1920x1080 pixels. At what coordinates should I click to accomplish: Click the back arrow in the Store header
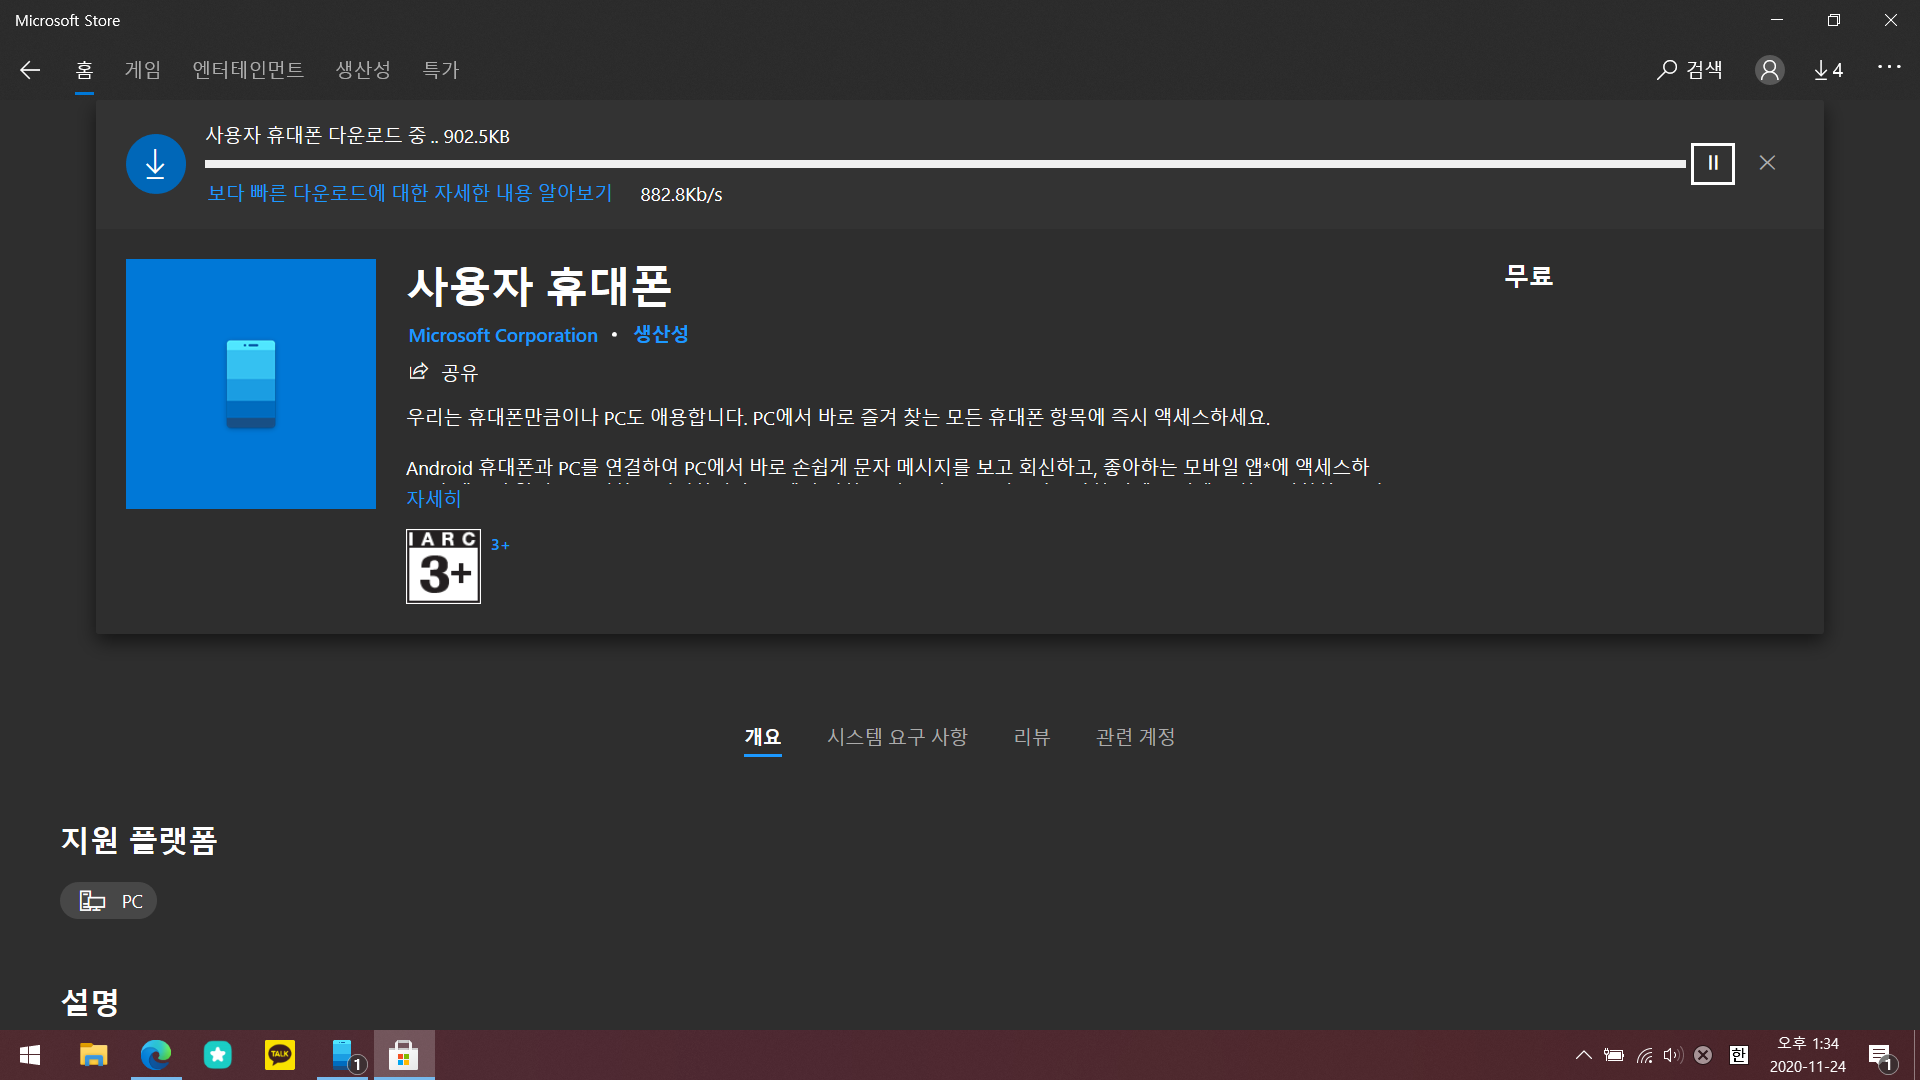(x=30, y=70)
